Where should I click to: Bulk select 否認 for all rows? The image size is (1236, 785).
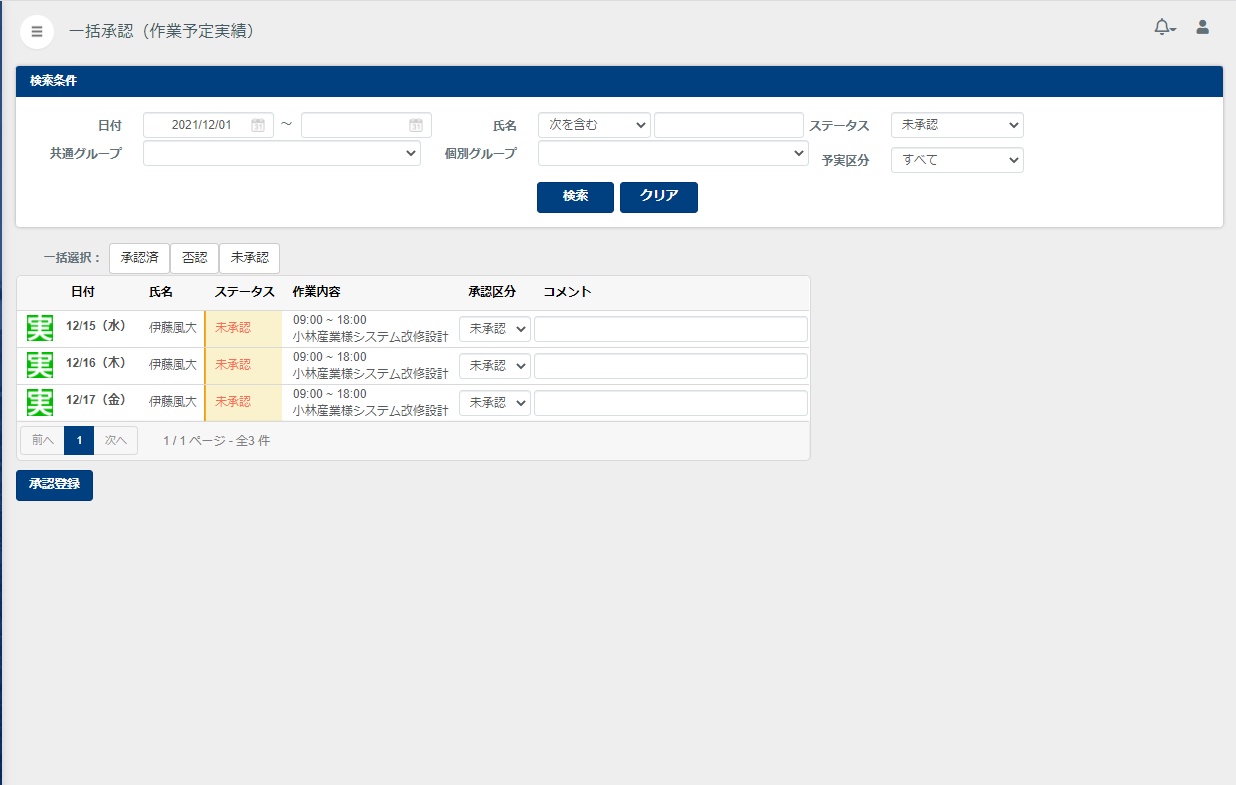(x=194, y=258)
